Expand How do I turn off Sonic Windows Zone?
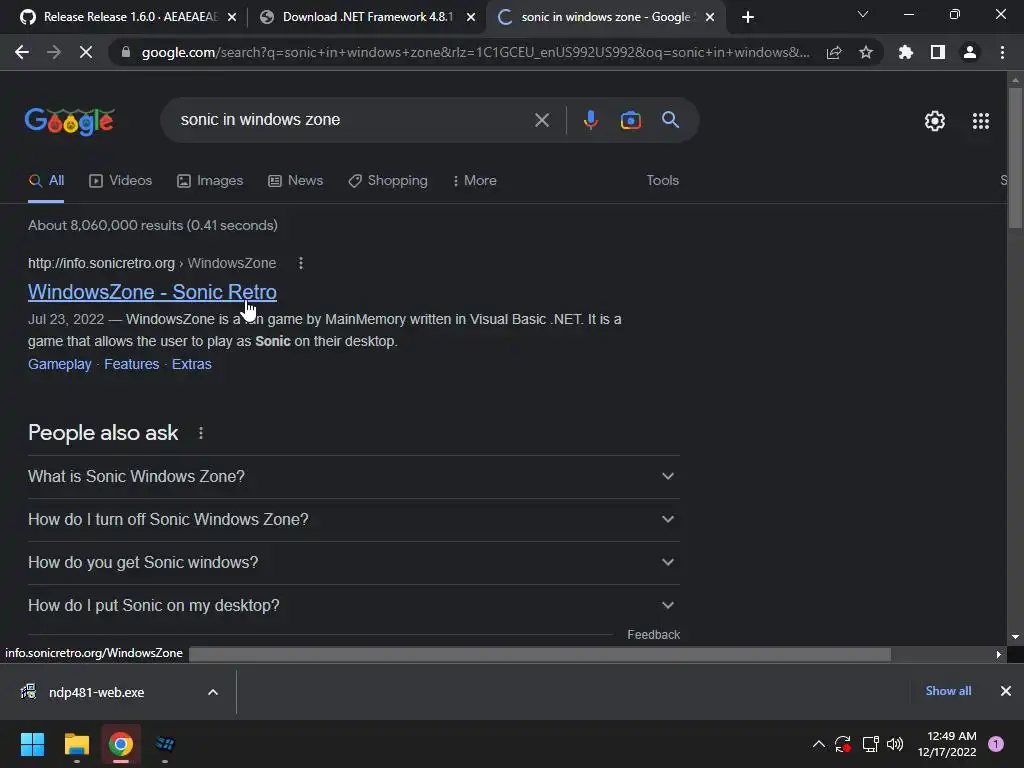Screen dimensions: 1024x768 point(353,520)
